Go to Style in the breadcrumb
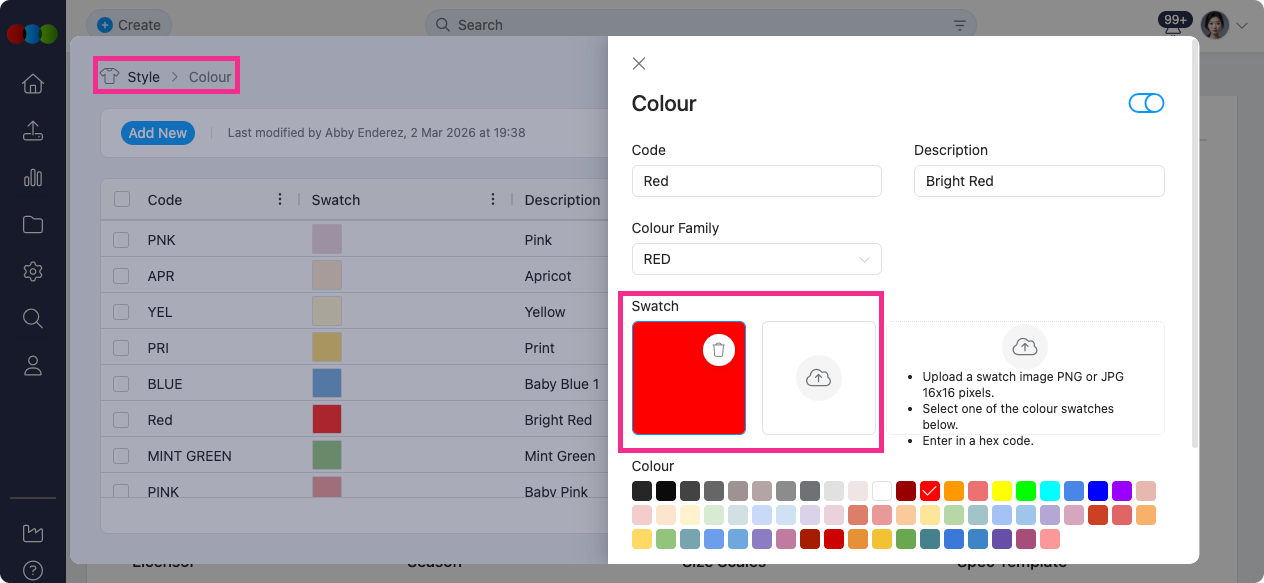The width and height of the screenshot is (1264, 583). pos(143,77)
